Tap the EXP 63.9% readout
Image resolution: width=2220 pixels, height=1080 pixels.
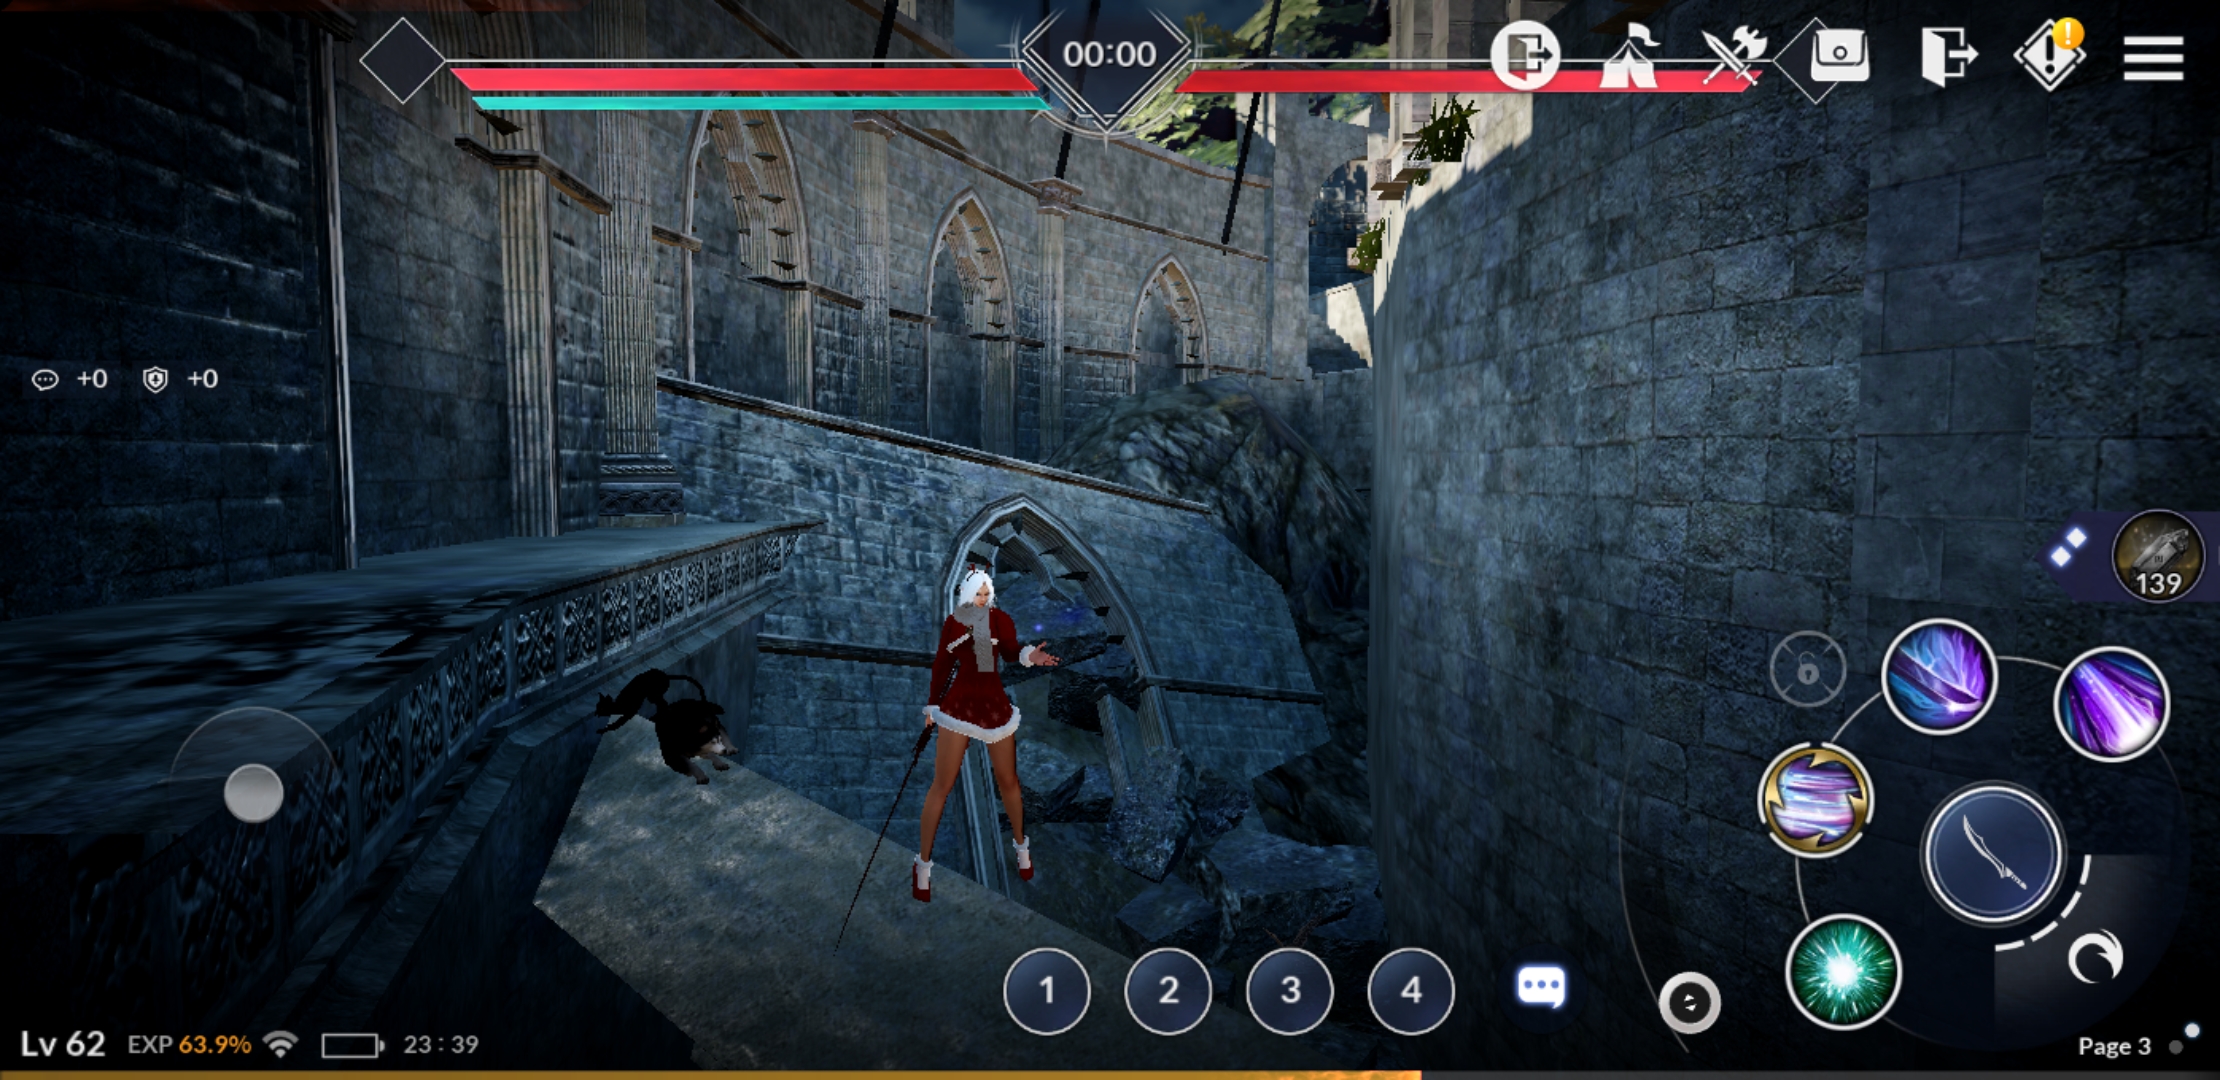tap(189, 1044)
